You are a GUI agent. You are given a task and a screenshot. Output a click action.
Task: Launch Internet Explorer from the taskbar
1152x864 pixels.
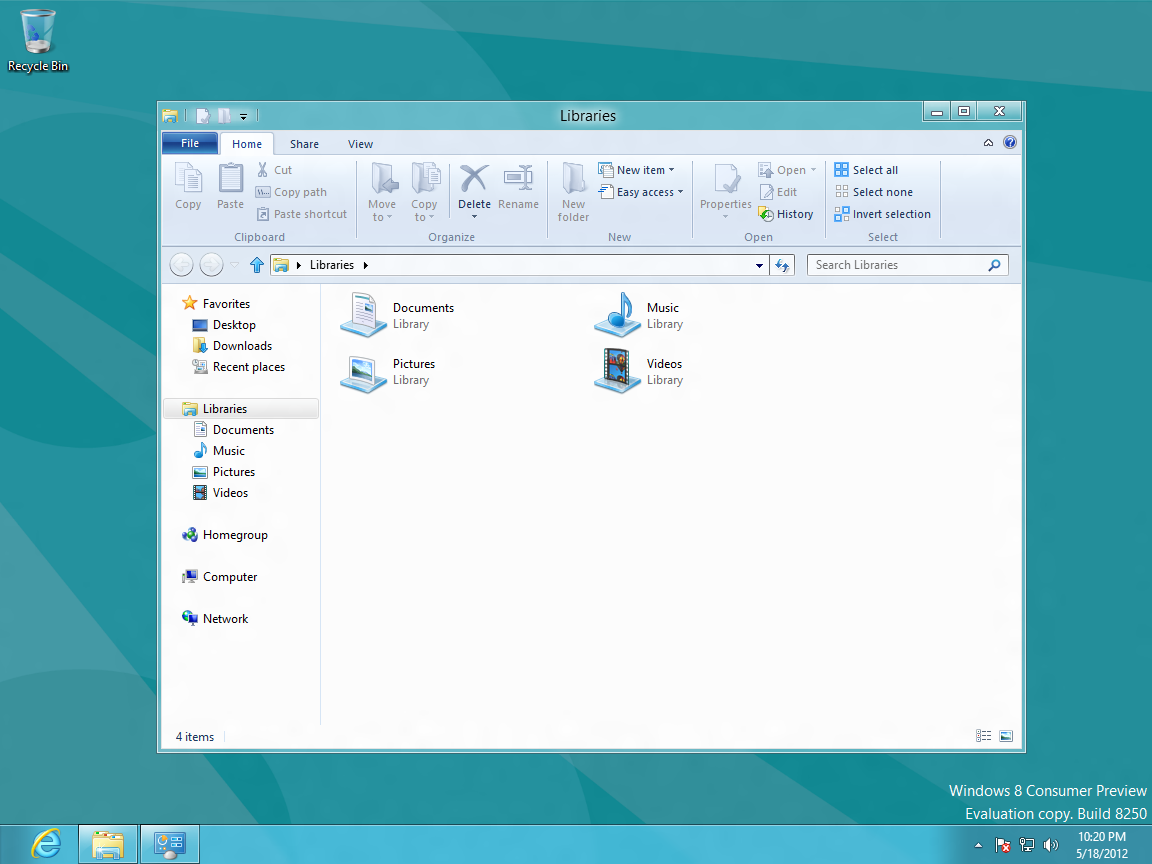coord(46,844)
